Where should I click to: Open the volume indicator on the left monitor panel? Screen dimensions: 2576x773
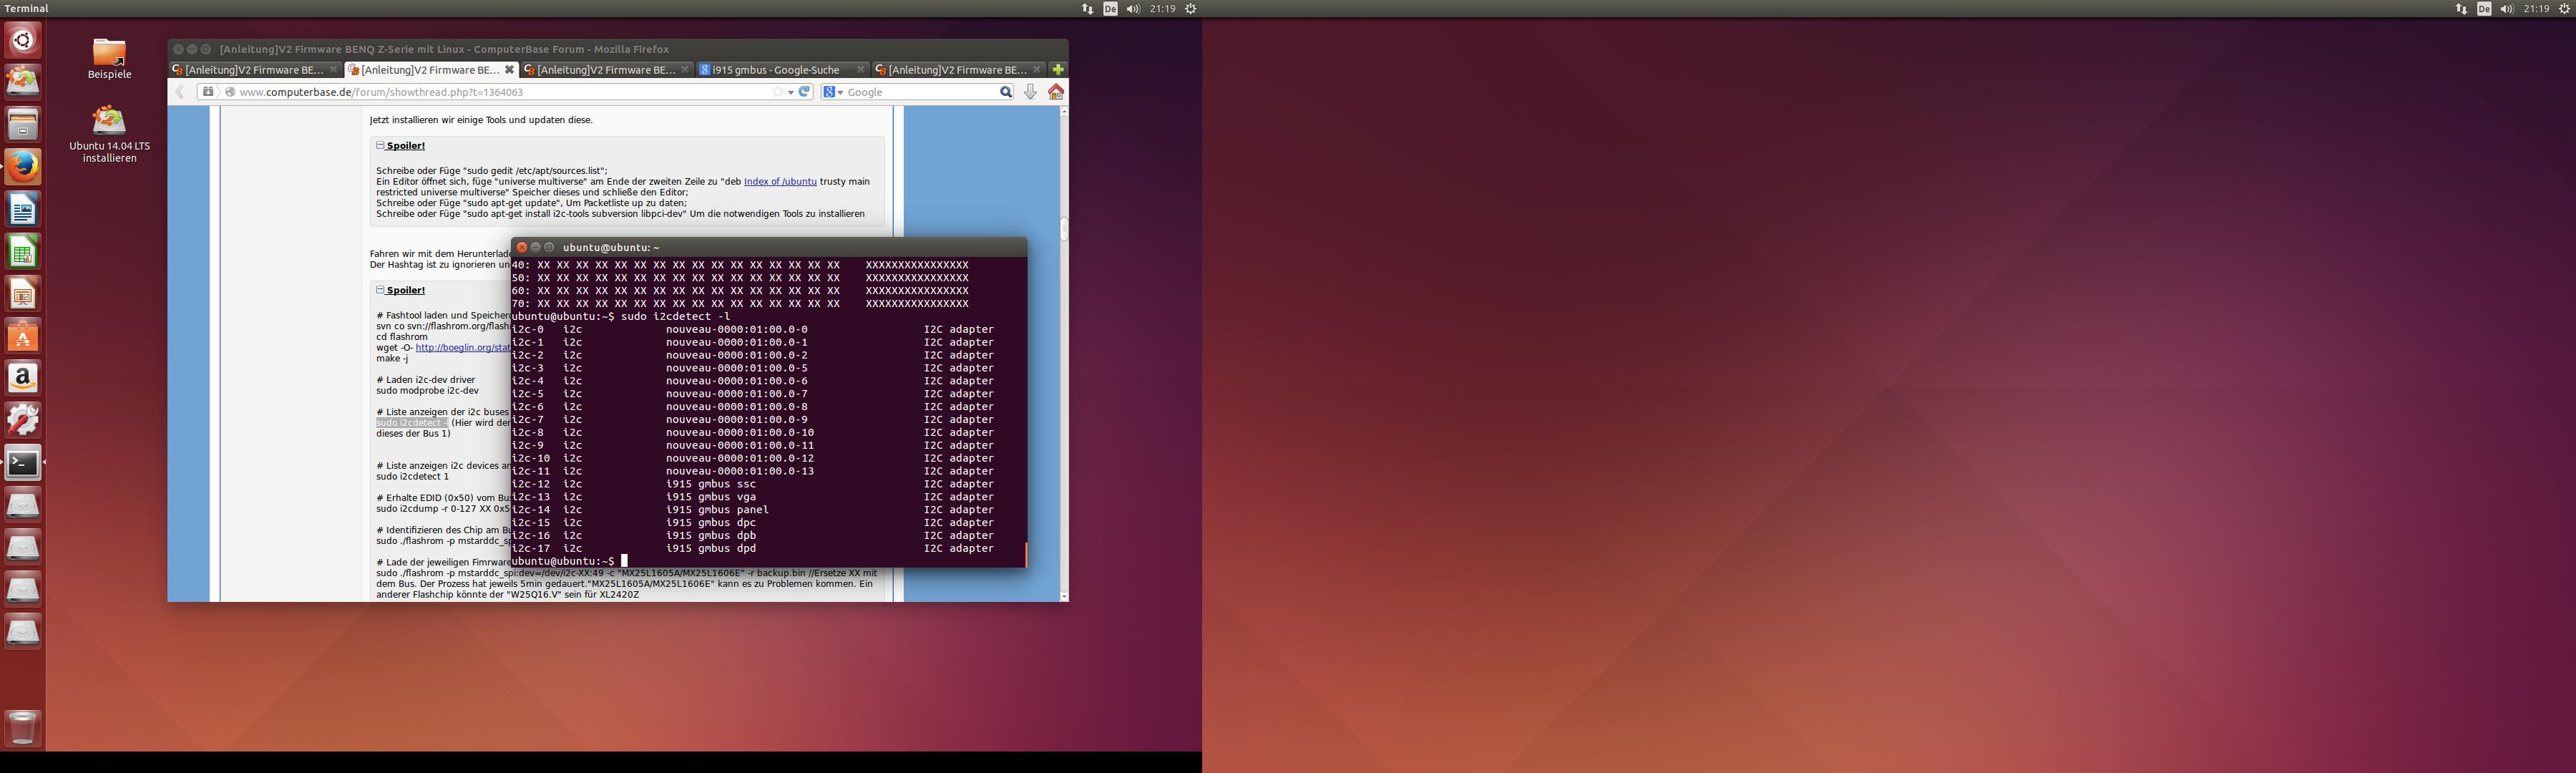[x=1133, y=9]
